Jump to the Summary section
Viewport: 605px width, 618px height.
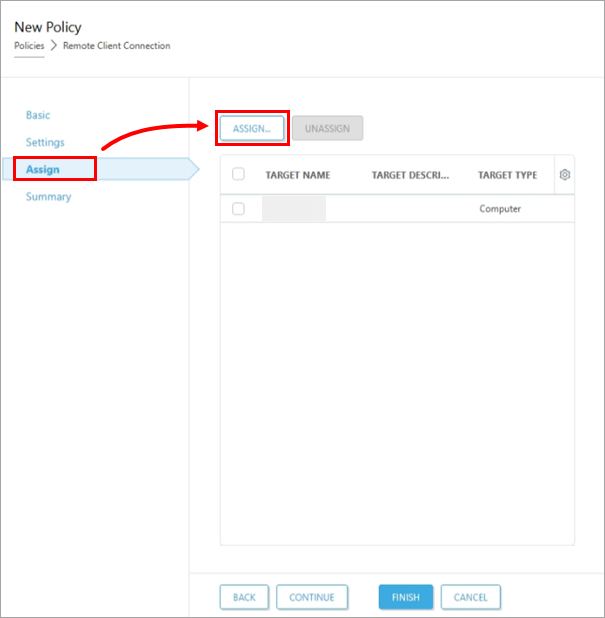pyautogui.click(x=48, y=197)
